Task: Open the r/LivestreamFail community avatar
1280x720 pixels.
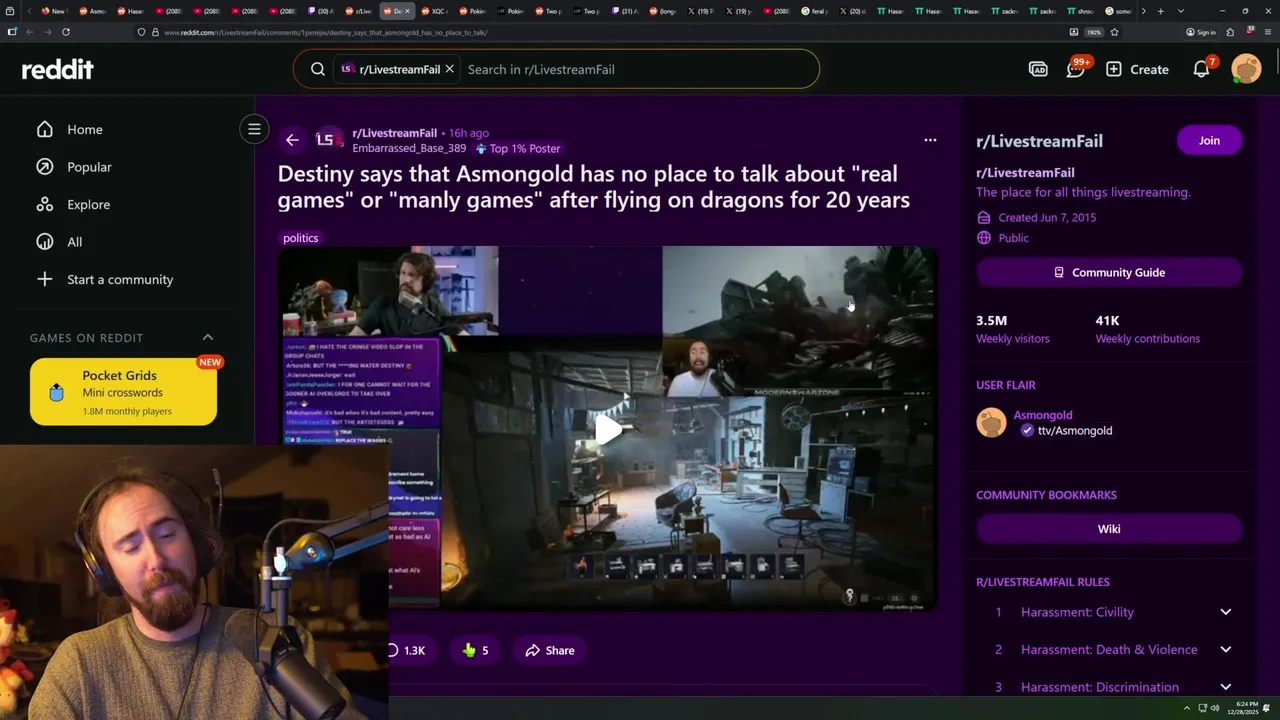Action: pyautogui.click(x=328, y=140)
